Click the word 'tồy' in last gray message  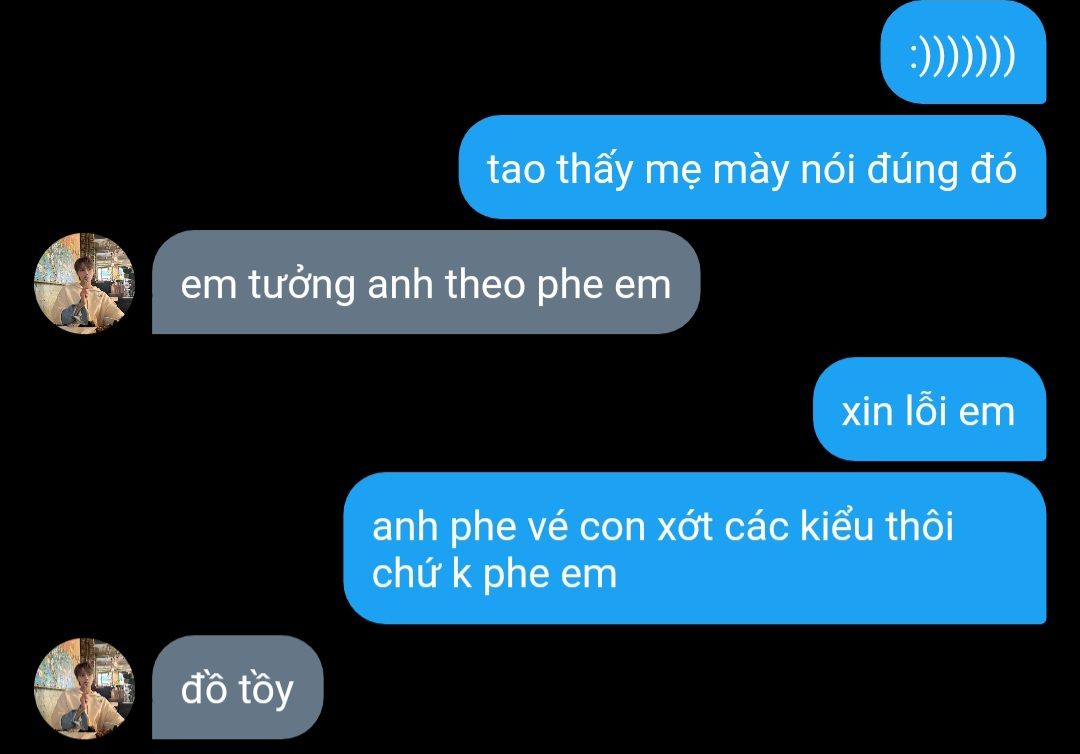click(x=266, y=691)
